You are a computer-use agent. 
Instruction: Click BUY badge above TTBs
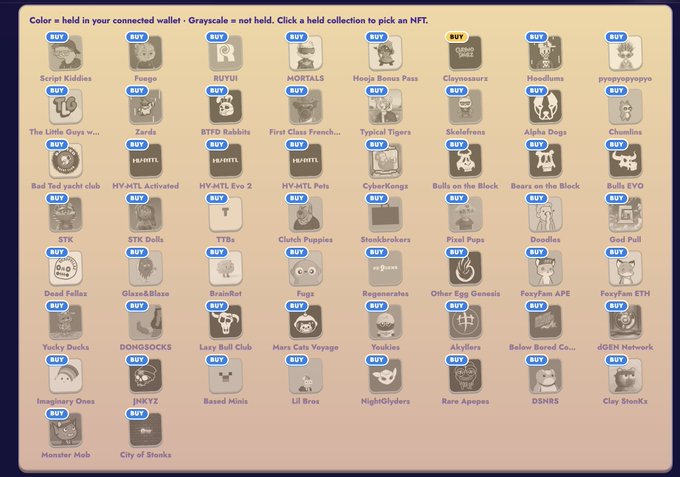point(216,198)
